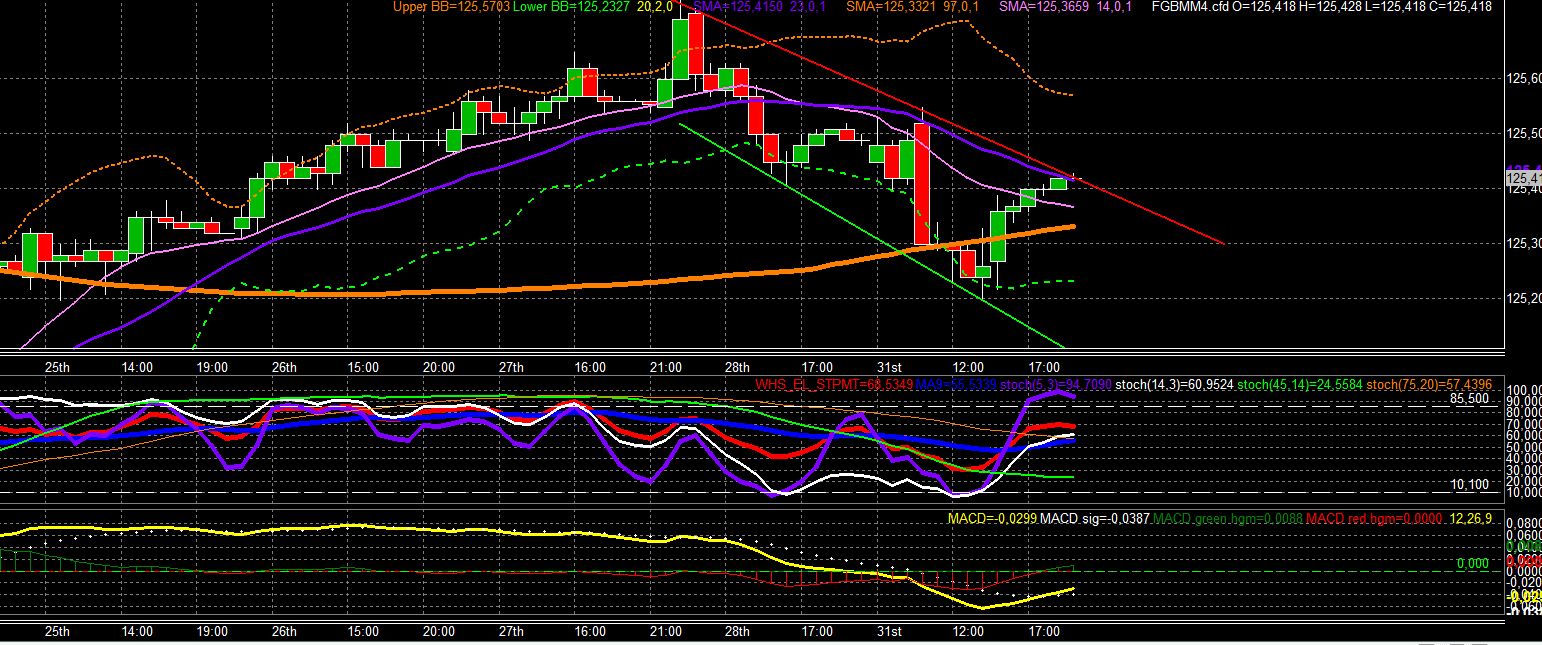Click the MACD=-0,0299 legend label
The image size is (1542, 645).
pyautogui.click(x=991, y=519)
